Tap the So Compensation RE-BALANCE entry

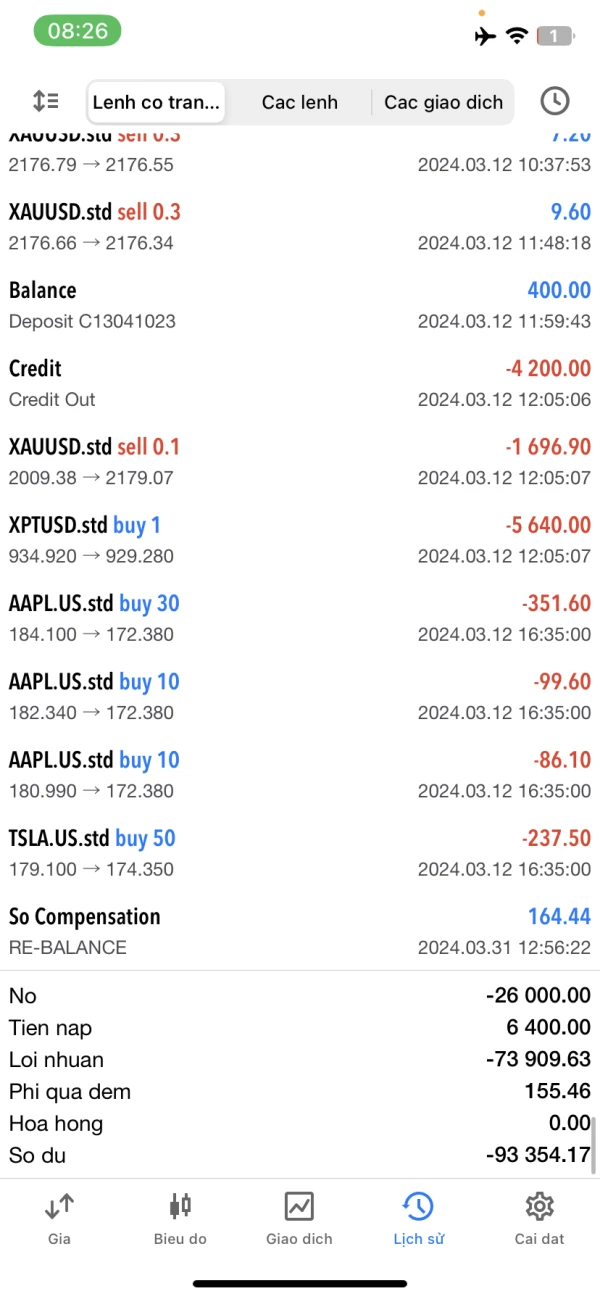pos(300,931)
